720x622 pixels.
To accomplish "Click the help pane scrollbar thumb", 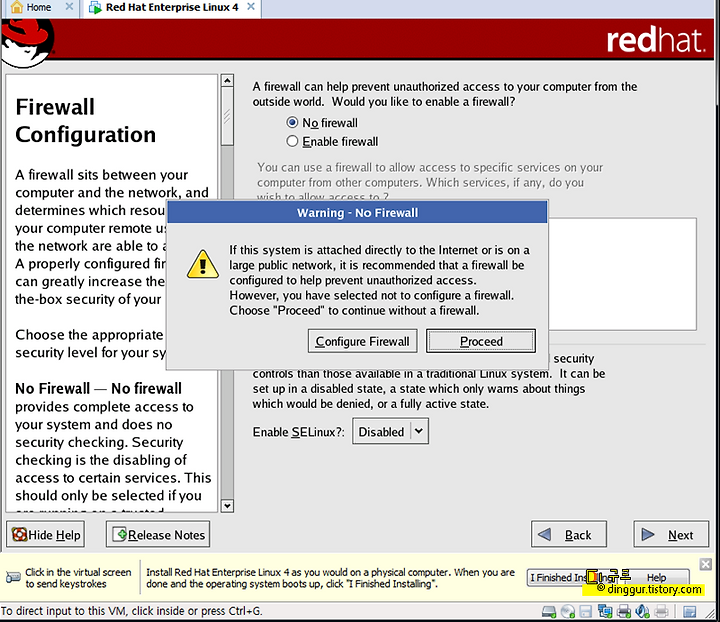I will pos(227,117).
